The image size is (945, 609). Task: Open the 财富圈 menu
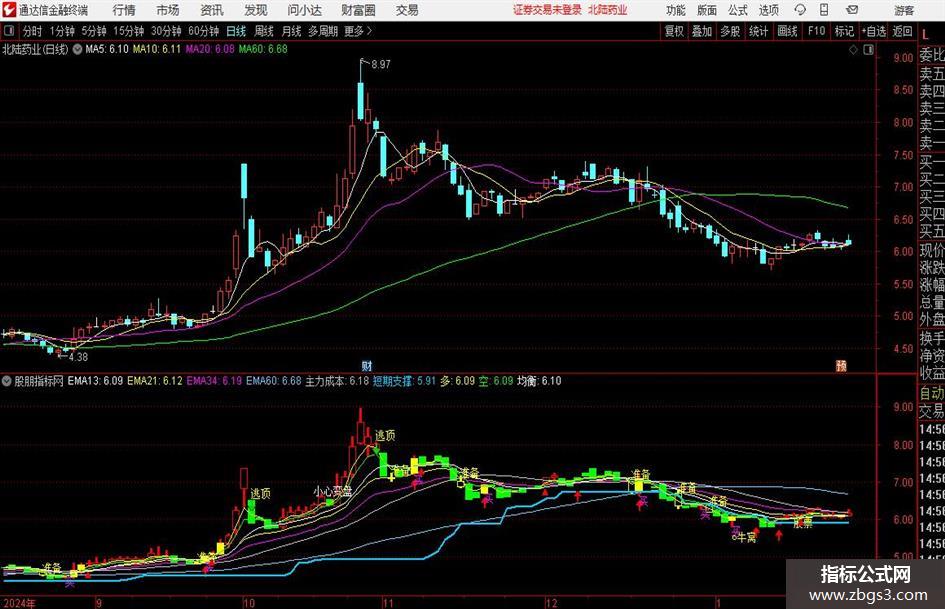pyautogui.click(x=358, y=10)
